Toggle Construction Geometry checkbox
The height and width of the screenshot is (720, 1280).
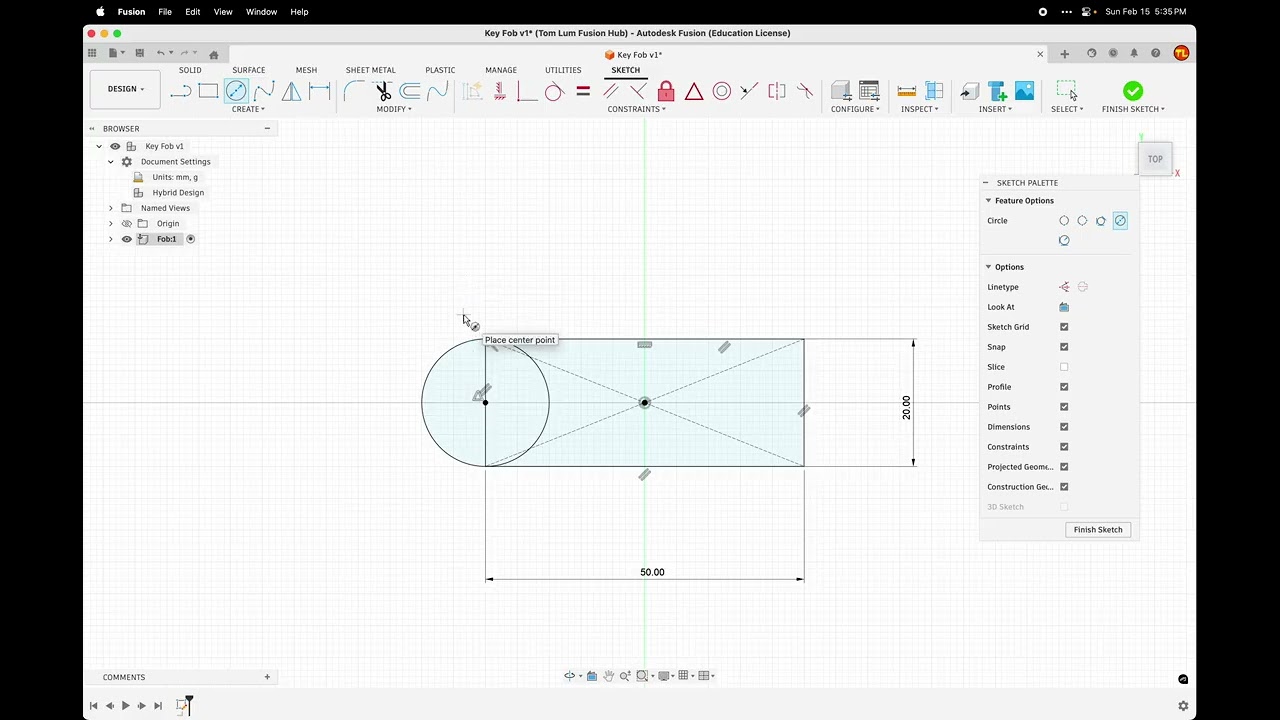pyautogui.click(x=1064, y=487)
